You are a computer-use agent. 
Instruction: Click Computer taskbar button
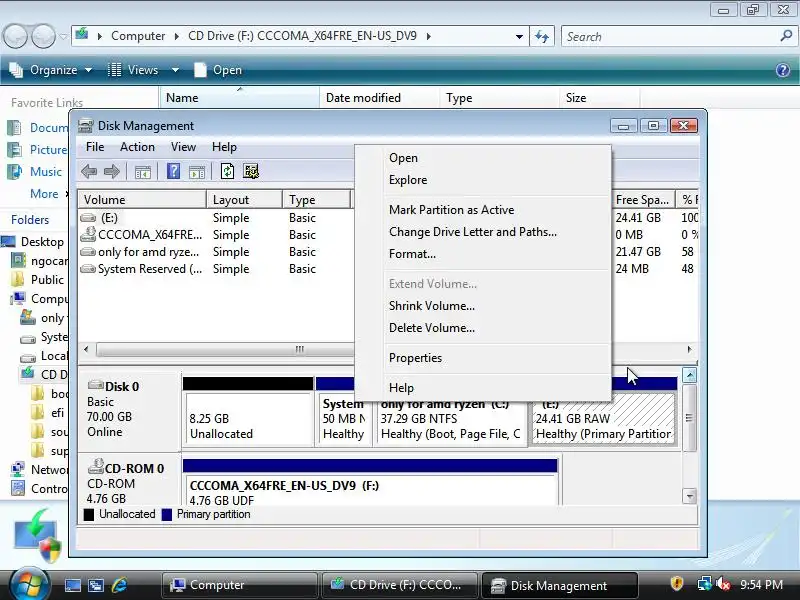coord(239,585)
